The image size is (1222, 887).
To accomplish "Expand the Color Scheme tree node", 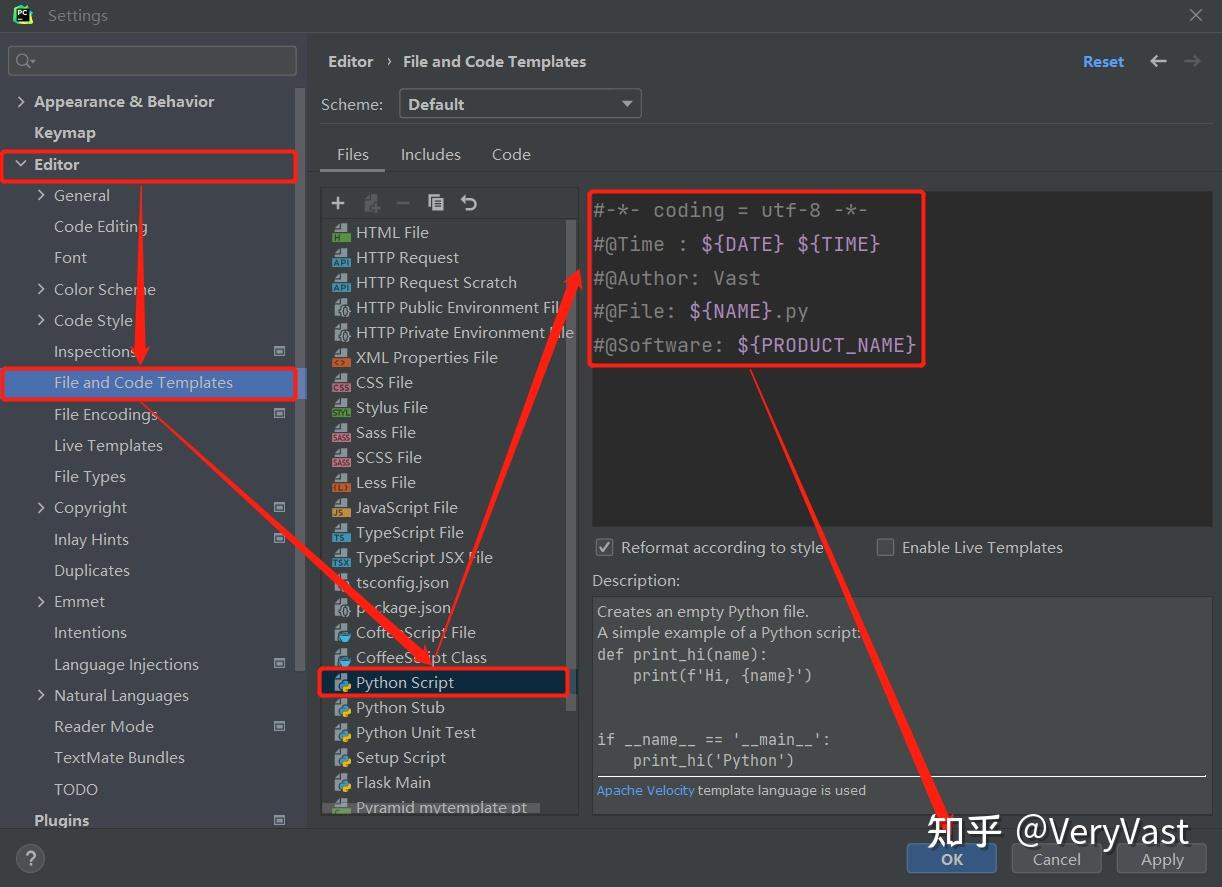I will coord(41,289).
